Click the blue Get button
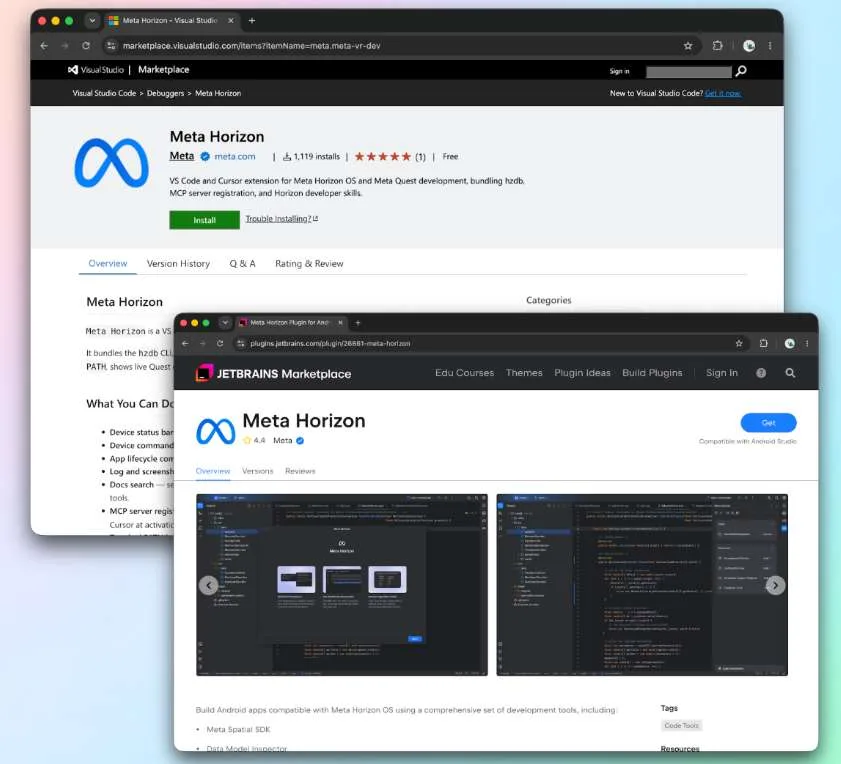The width and height of the screenshot is (841, 764). pyautogui.click(x=768, y=423)
